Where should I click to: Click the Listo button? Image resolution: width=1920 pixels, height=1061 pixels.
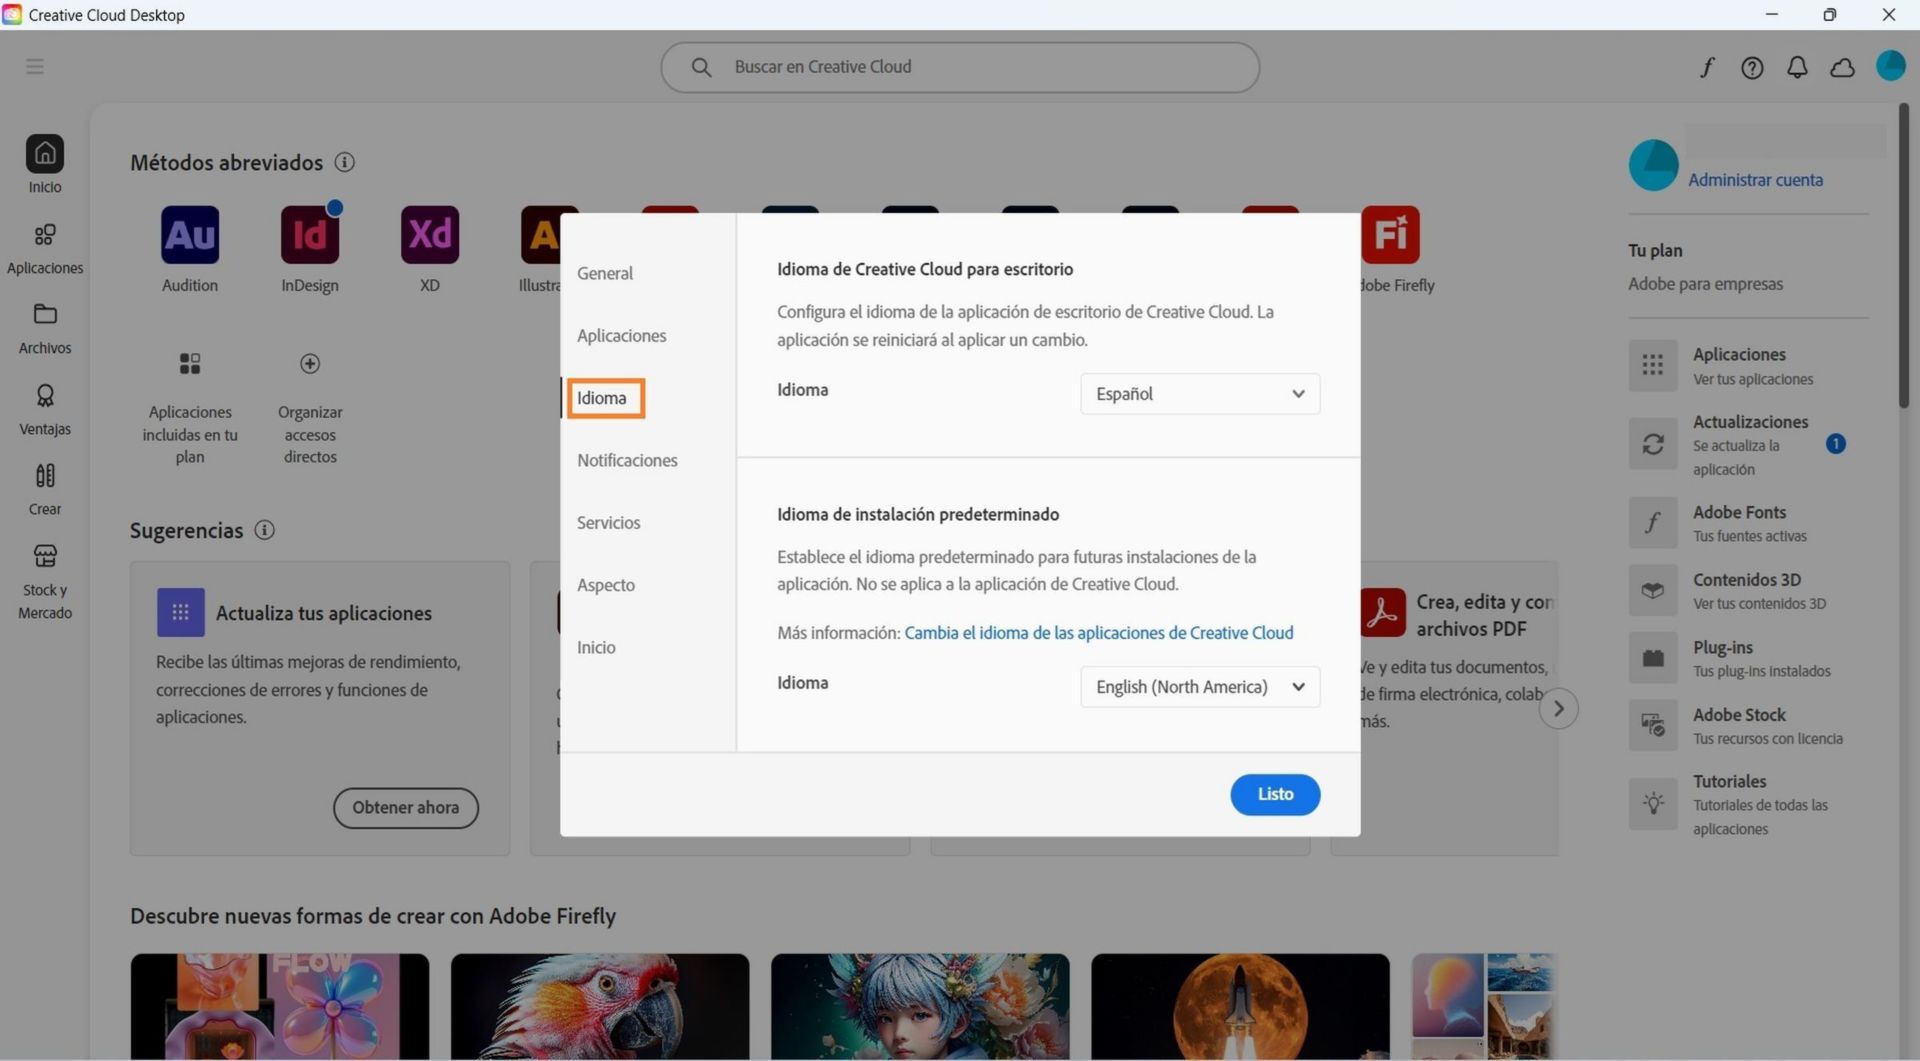(x=1275, y=795)
